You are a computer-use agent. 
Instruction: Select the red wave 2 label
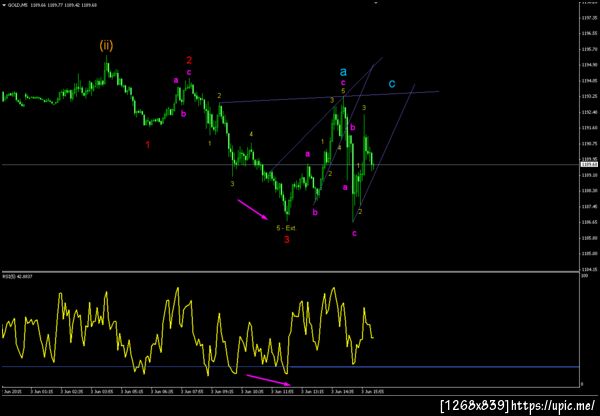pos(189,60)
